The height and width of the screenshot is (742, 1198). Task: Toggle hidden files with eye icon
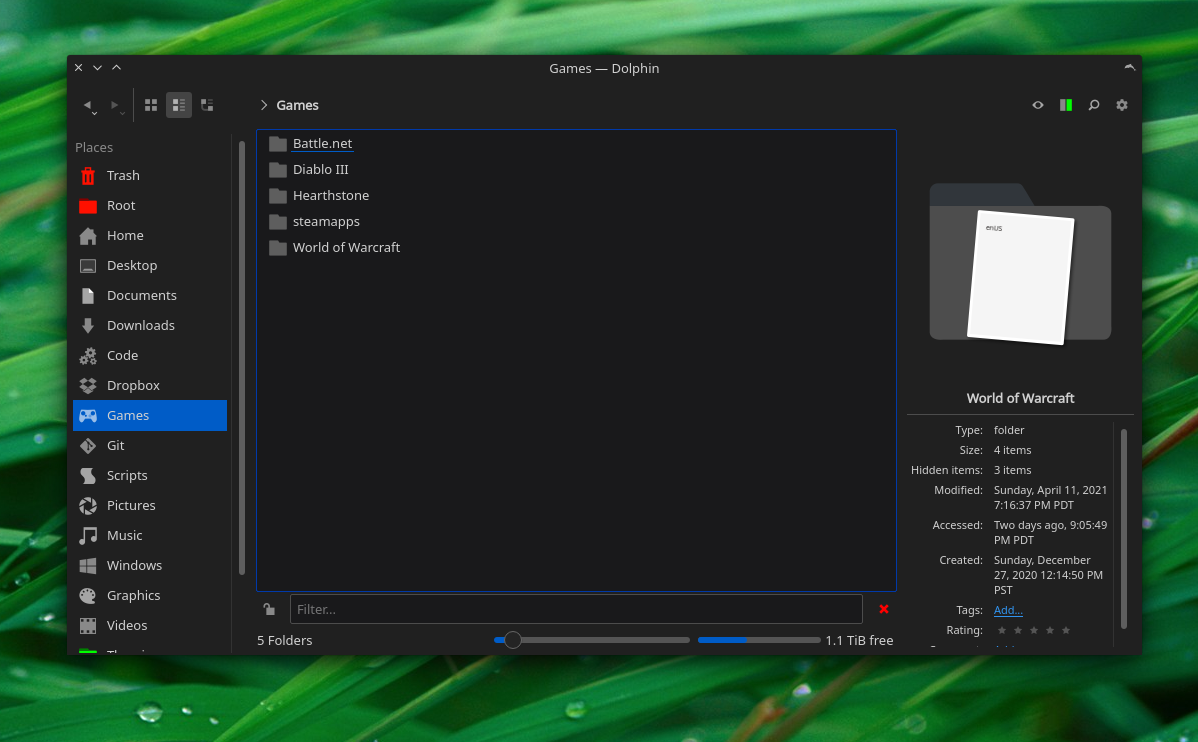[x=1038, y=105]
